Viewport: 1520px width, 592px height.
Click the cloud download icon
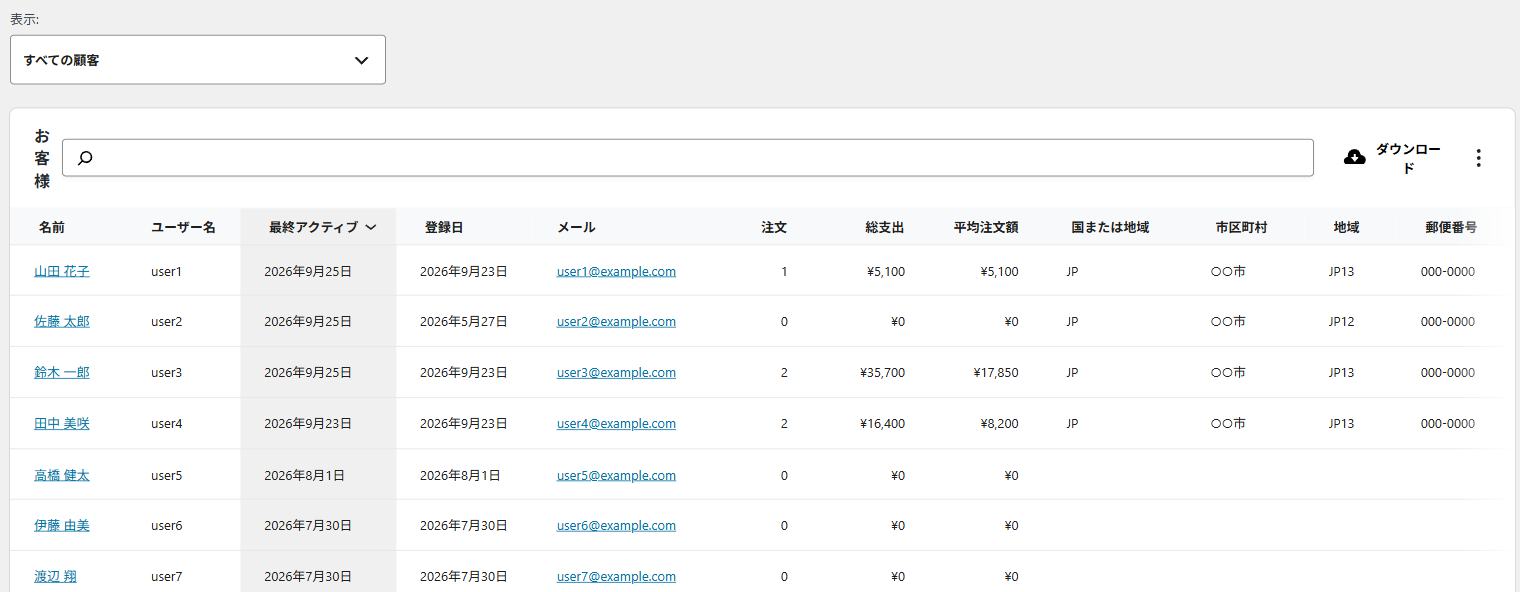tap(1355, 157)
